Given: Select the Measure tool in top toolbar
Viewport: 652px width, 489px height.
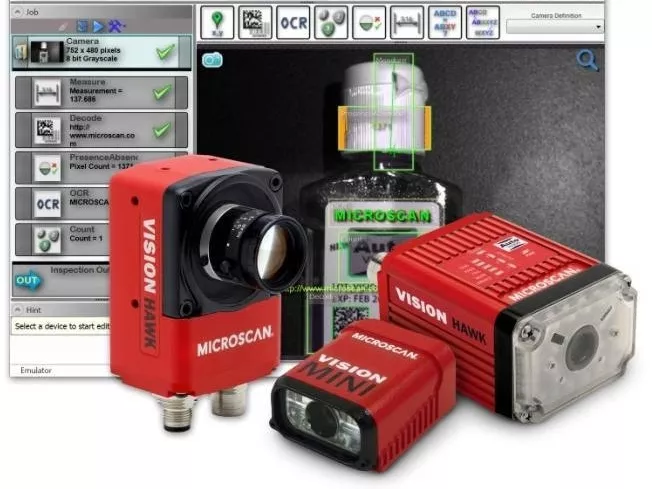Looking at the screenshot, I should [407, 22].
